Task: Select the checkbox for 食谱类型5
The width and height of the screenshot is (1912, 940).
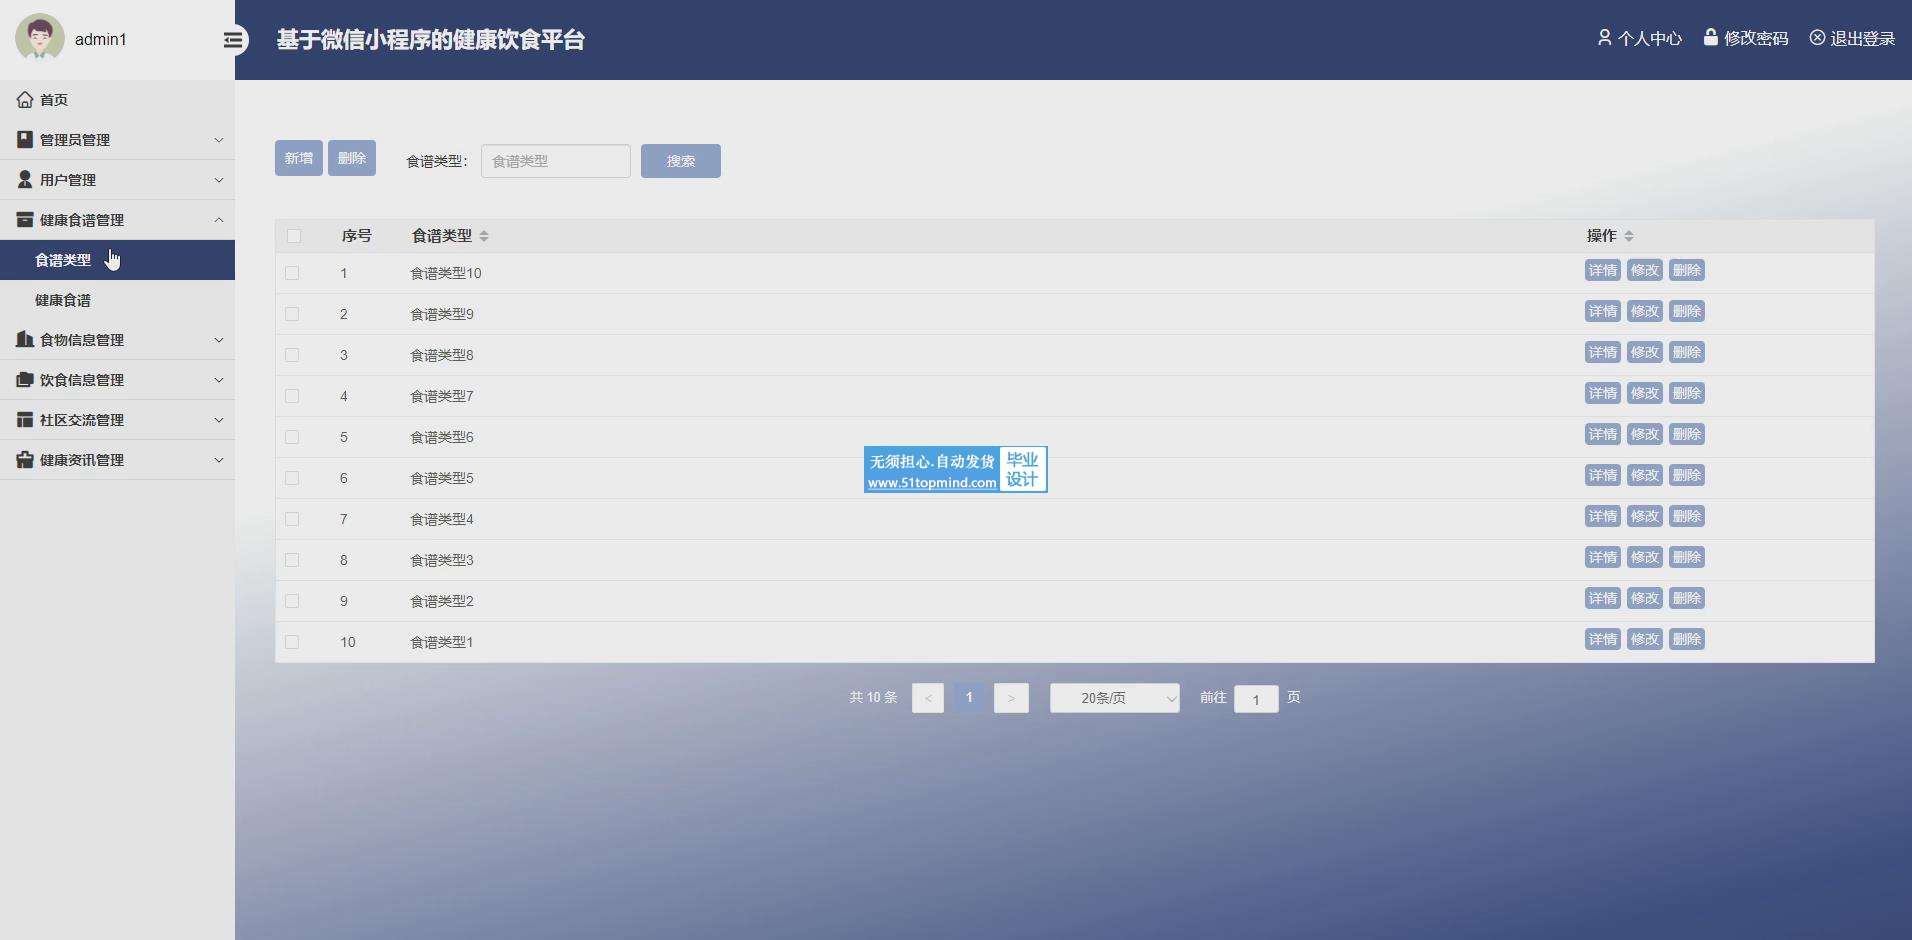Action: (x=292, y=478)
